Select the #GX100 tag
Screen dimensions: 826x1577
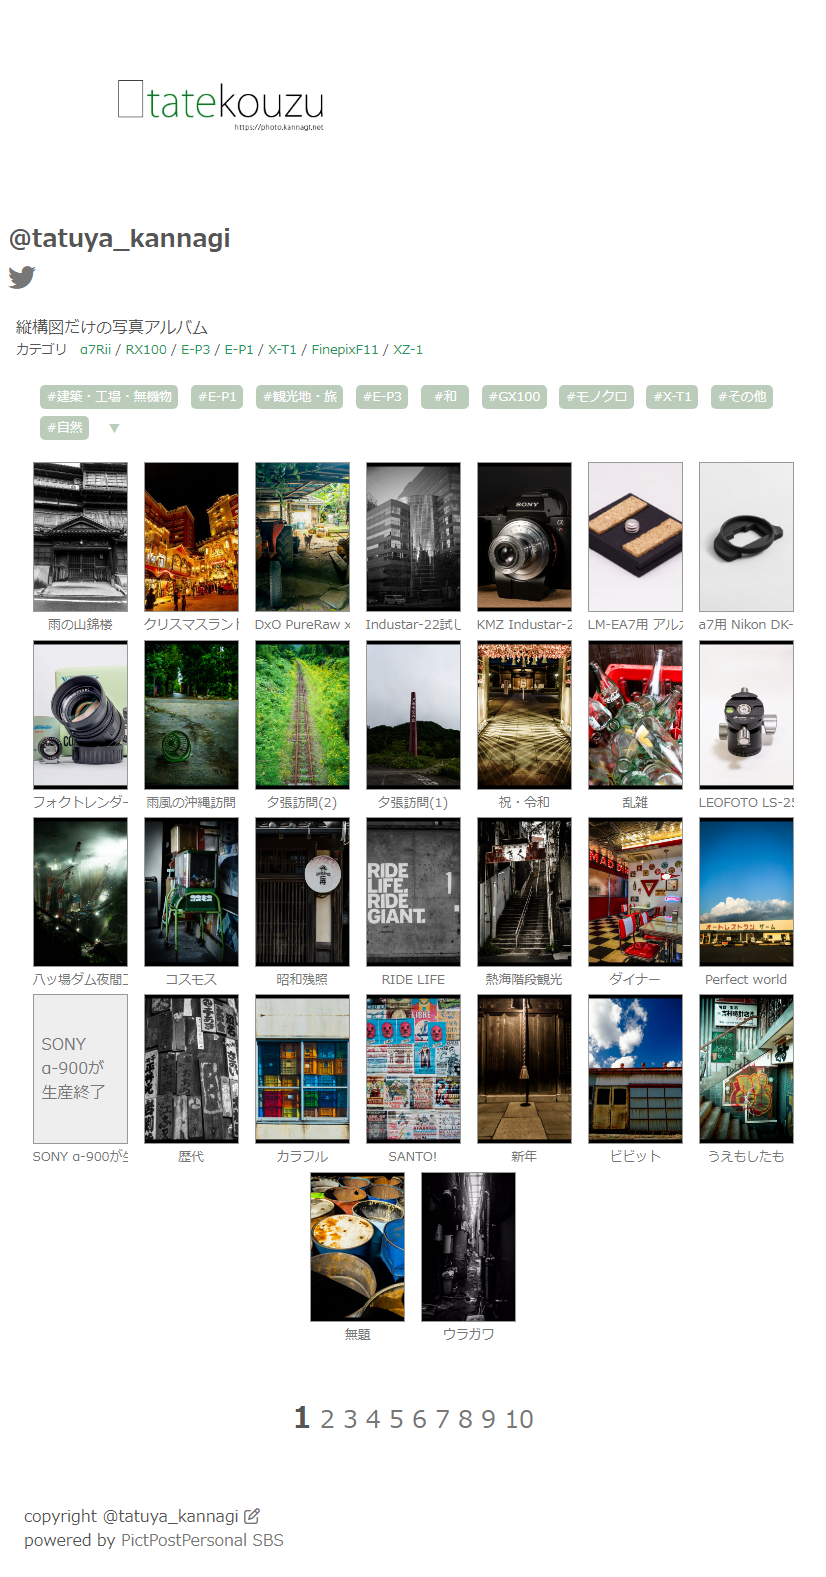pyautogui.click(x=514, y=397)
